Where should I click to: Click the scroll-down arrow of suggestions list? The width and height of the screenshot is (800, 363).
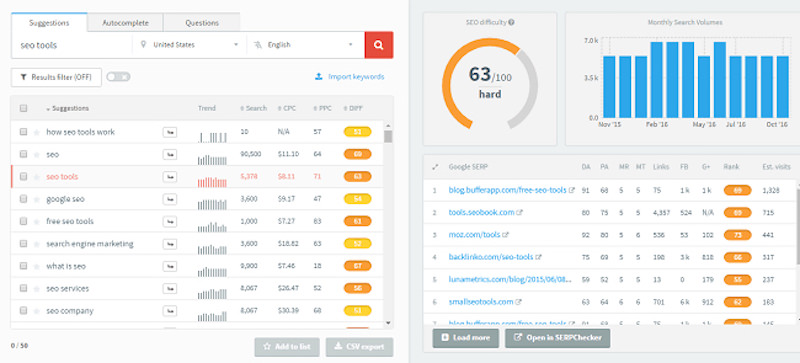tap(388, 323)
